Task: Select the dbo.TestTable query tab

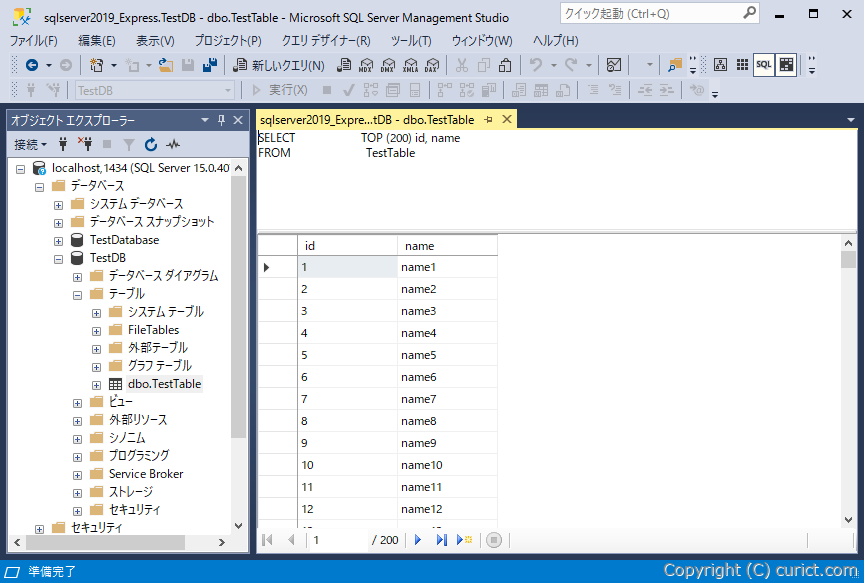Action: 370,118
